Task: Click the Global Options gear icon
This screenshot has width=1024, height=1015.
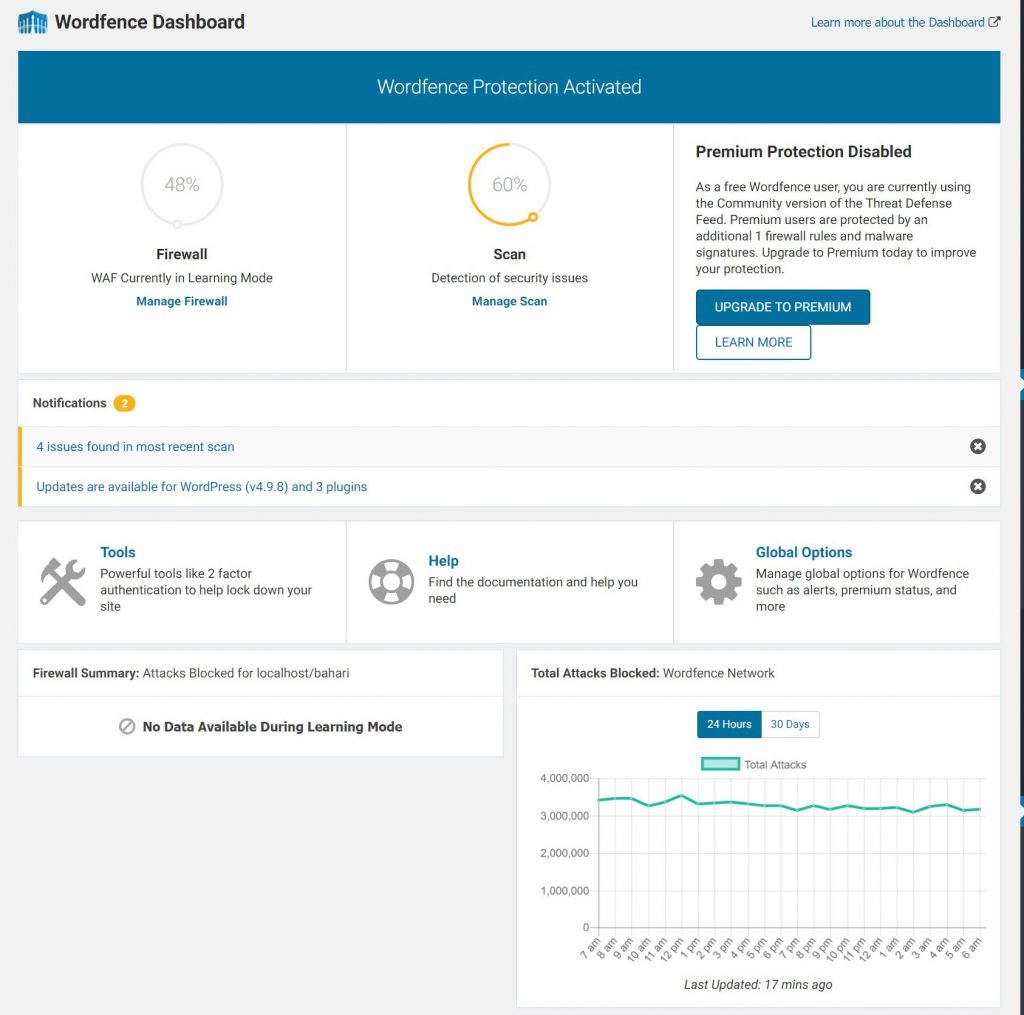Action: (x=718, y=581)
